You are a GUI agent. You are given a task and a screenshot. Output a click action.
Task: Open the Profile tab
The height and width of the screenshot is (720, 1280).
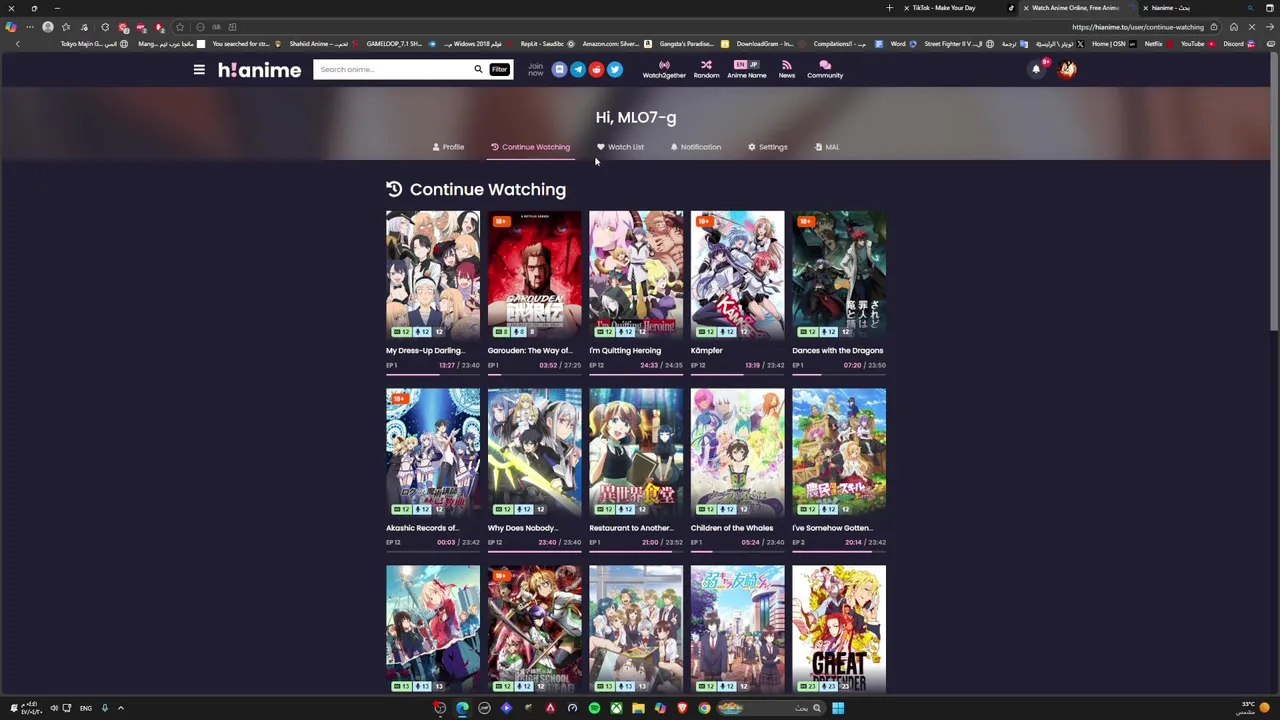click(x=448, y=147)
